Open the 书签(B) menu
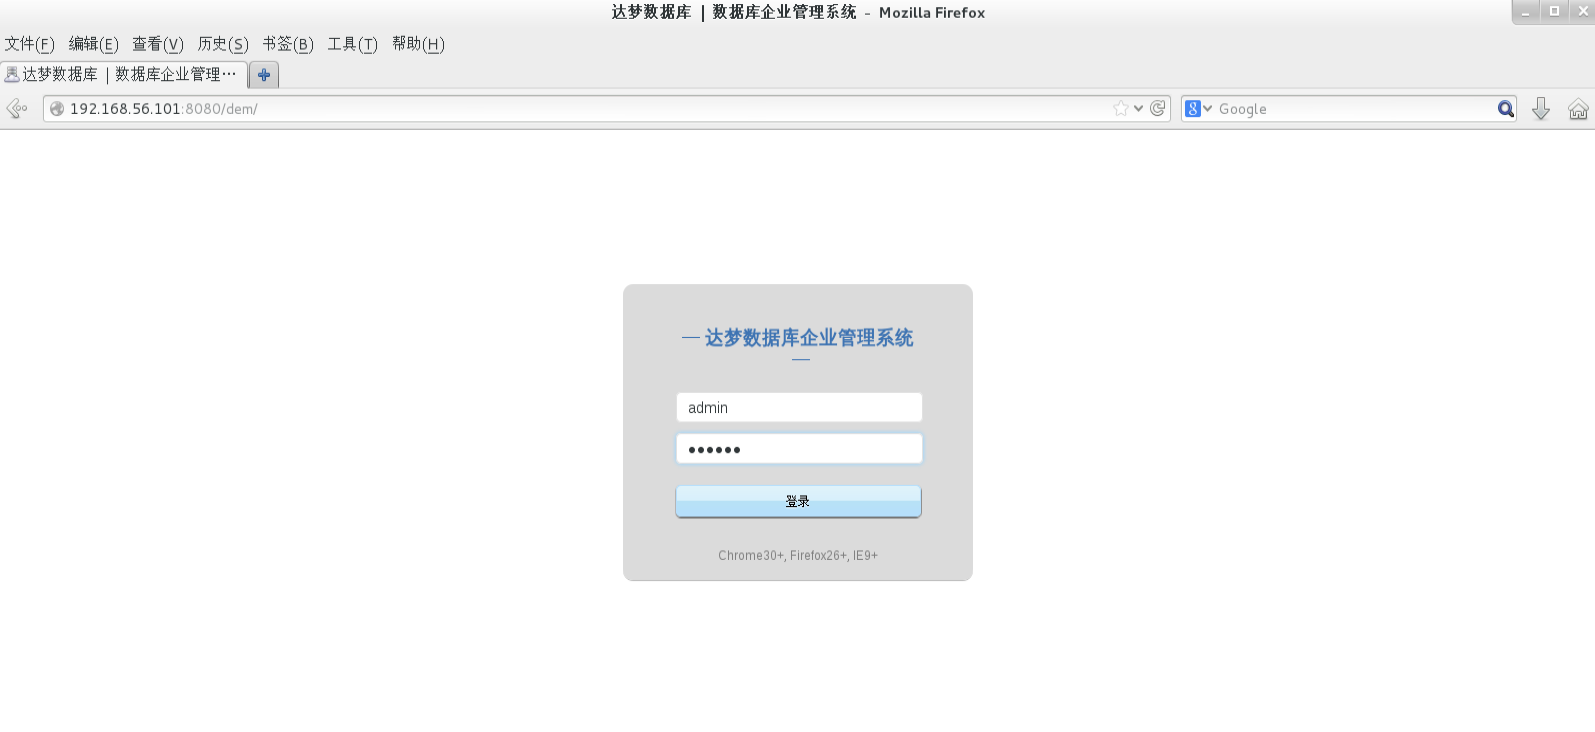 [x=288, y=44]
